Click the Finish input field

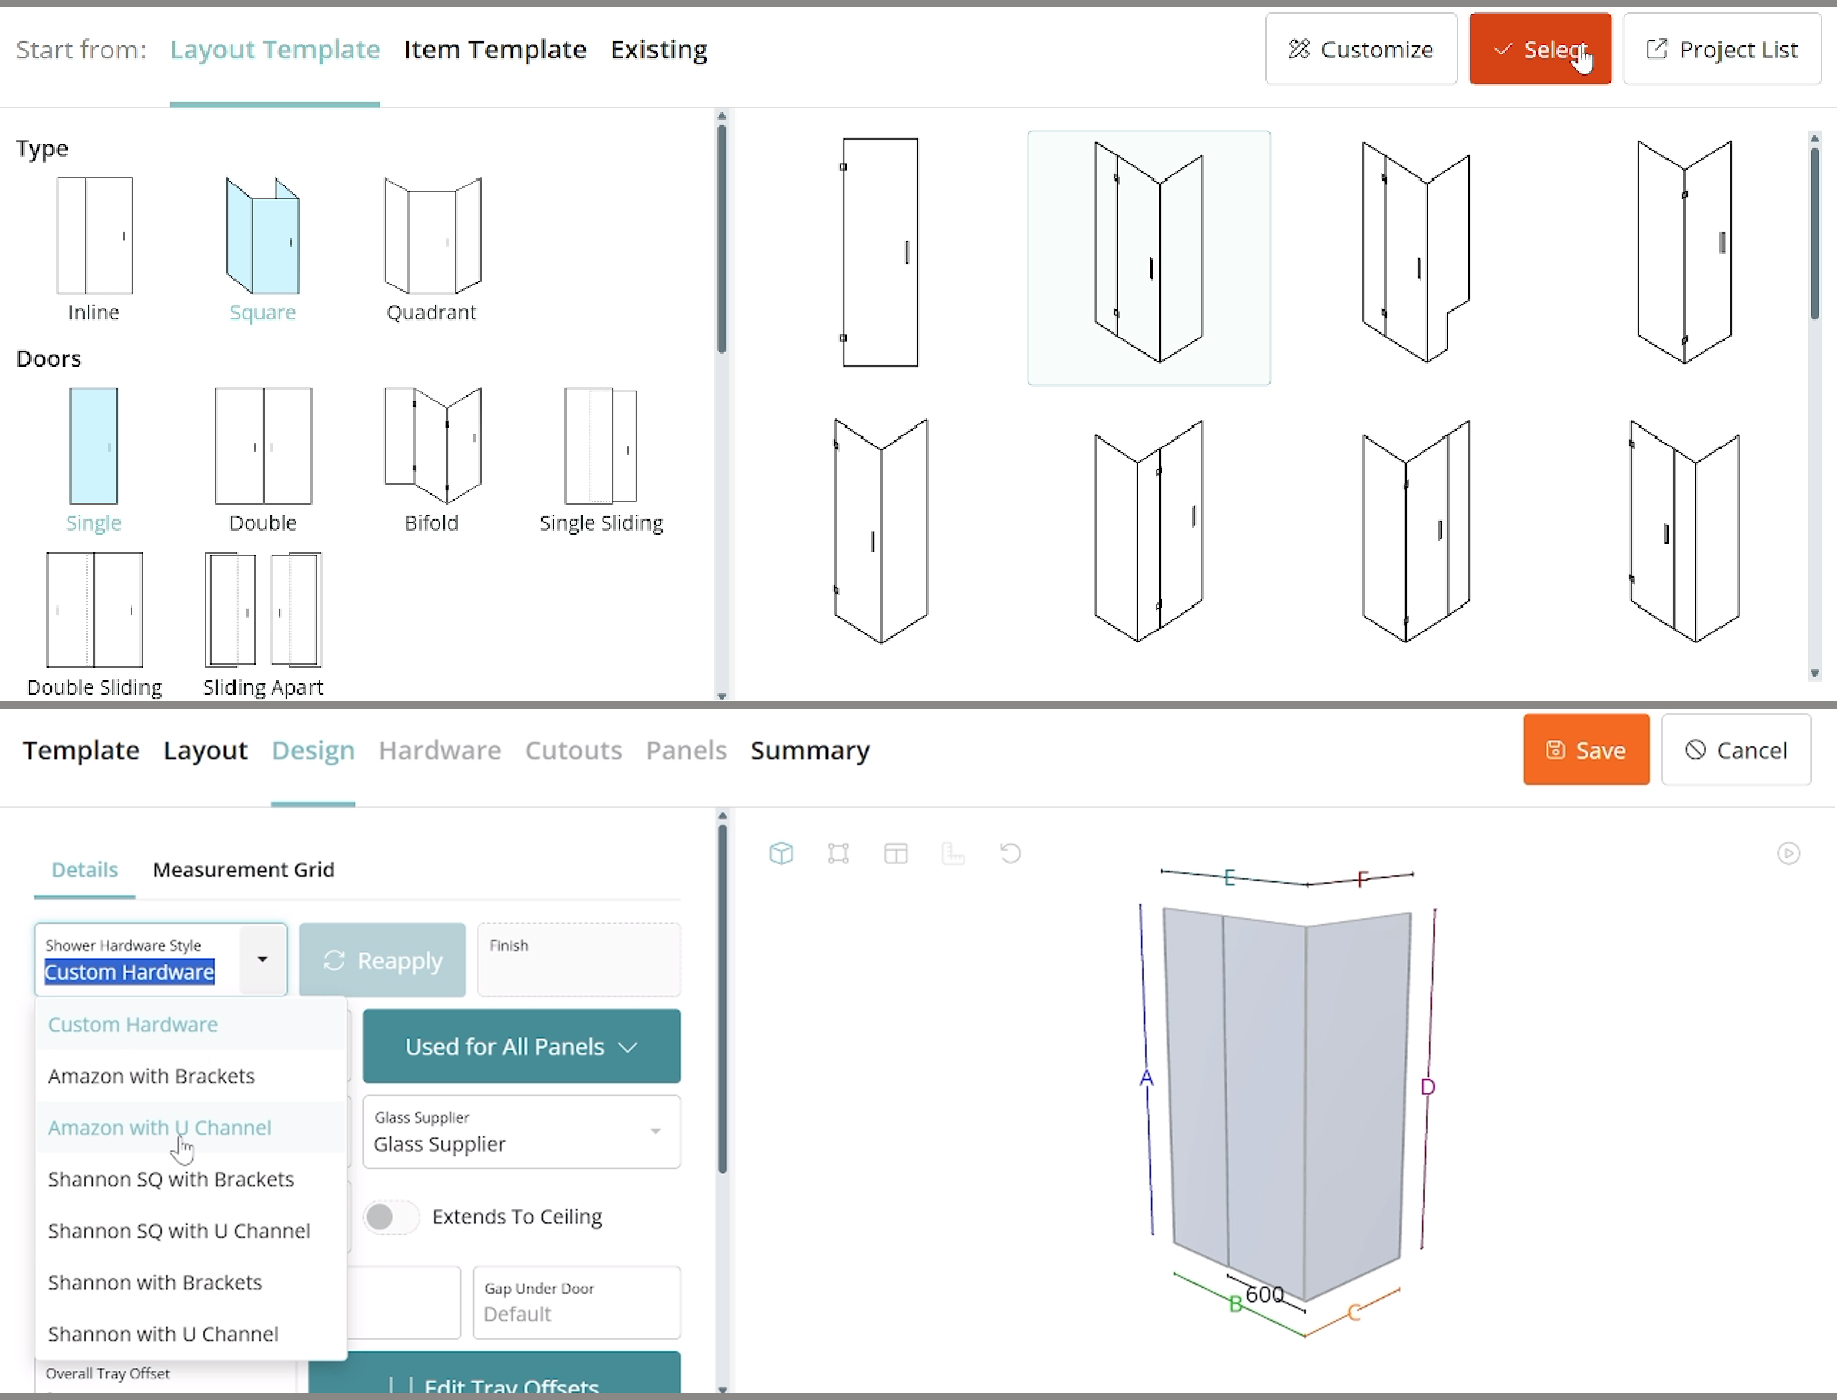(579, 960)
